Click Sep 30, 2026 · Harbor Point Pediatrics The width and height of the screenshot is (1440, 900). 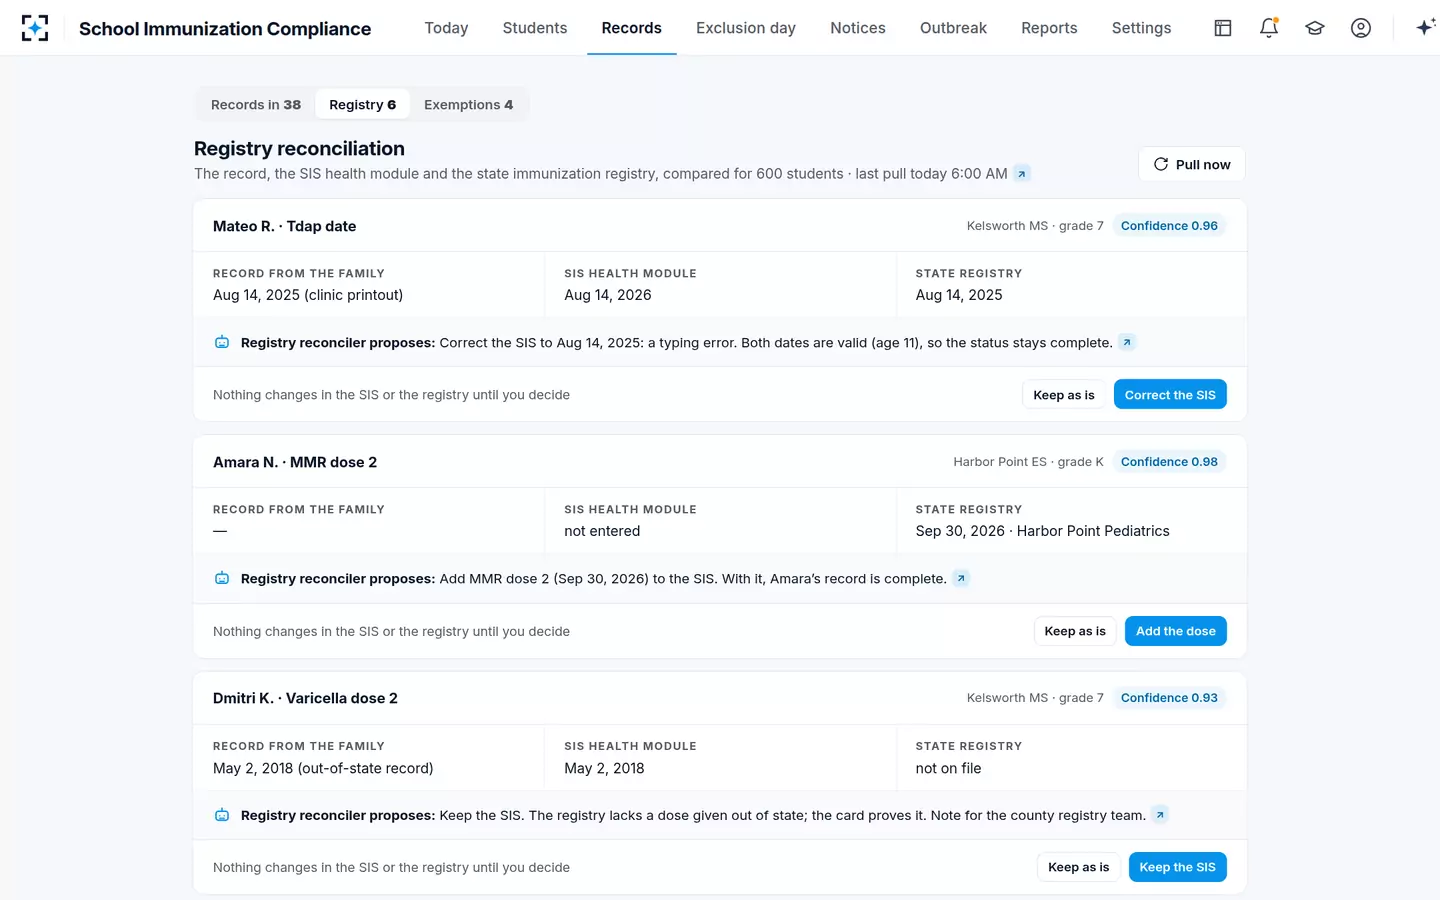[1043, 531]
